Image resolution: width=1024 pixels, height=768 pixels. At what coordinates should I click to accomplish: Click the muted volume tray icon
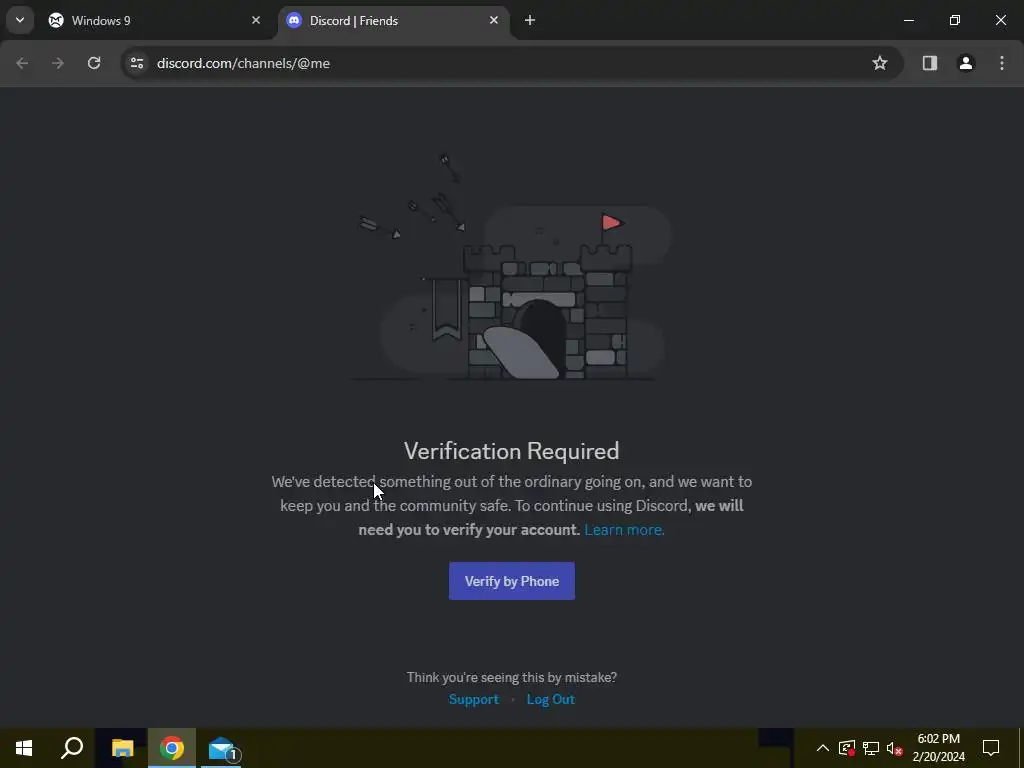point(895,748)
